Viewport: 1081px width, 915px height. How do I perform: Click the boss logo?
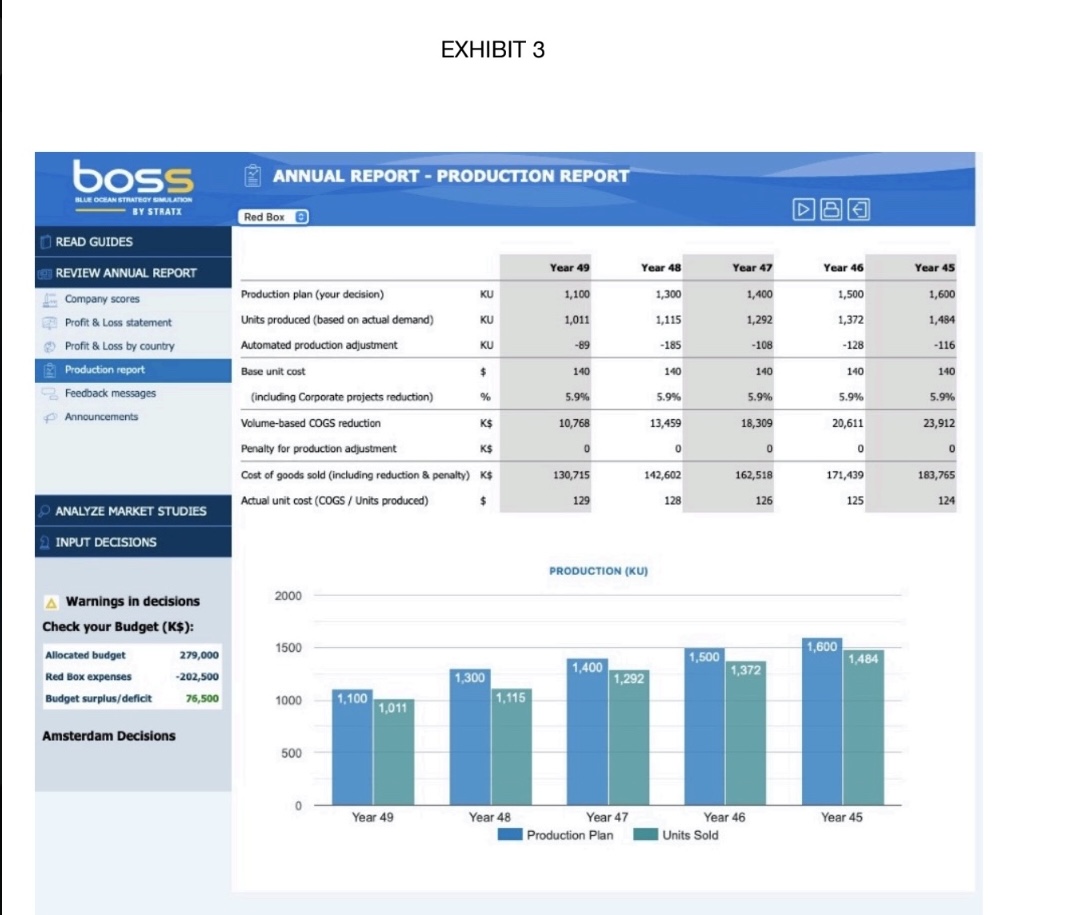pyautogui.click(x=133, y=187)
